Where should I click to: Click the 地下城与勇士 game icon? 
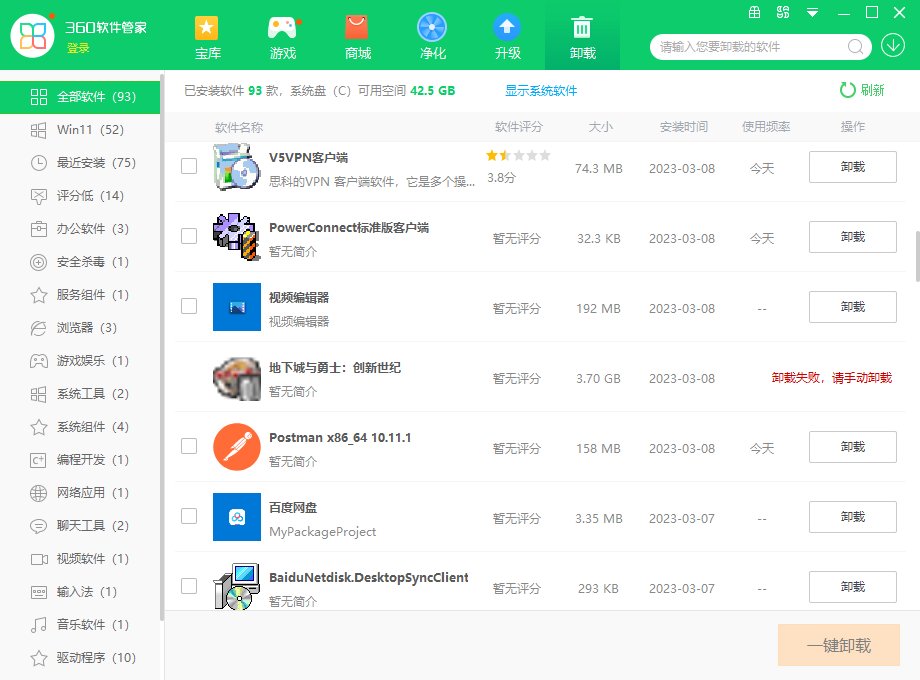coord(236,378)
